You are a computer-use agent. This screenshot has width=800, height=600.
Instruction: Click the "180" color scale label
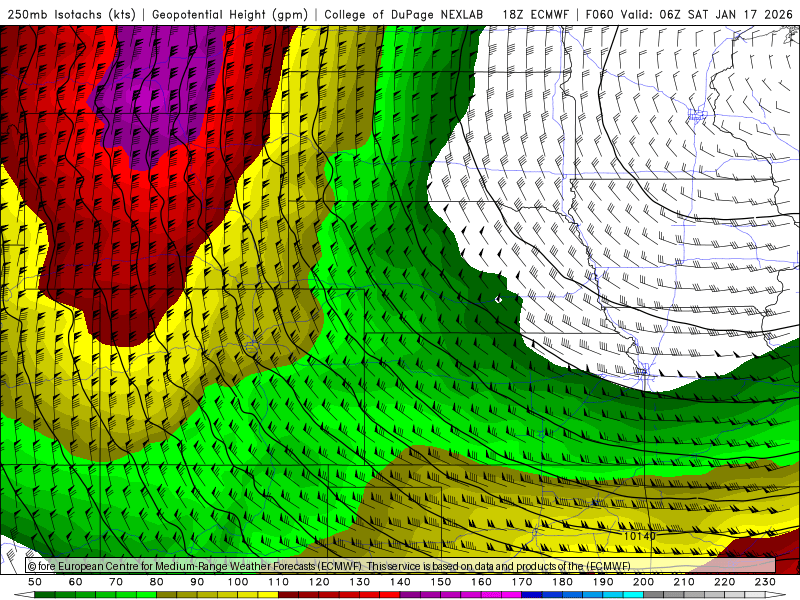point(563,582)
